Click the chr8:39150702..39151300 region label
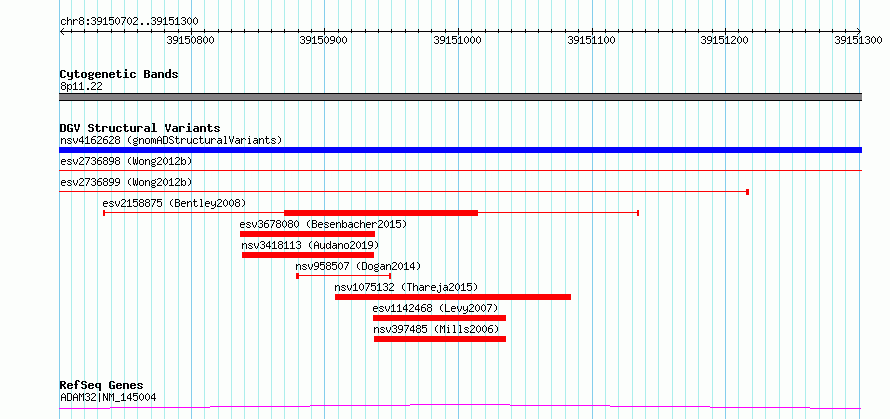 [x=129, y=21]
